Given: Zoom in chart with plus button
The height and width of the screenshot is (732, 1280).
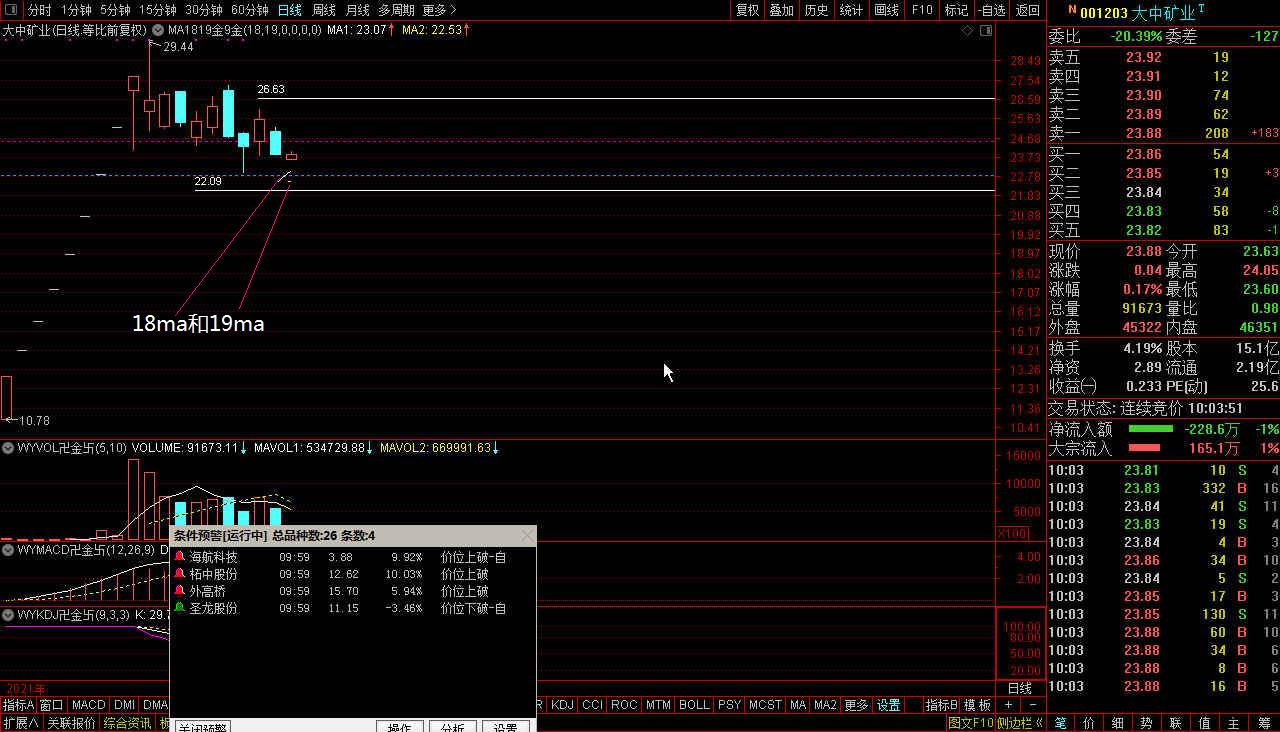Looking at the screenshot, I should (x=1009, y=705).
